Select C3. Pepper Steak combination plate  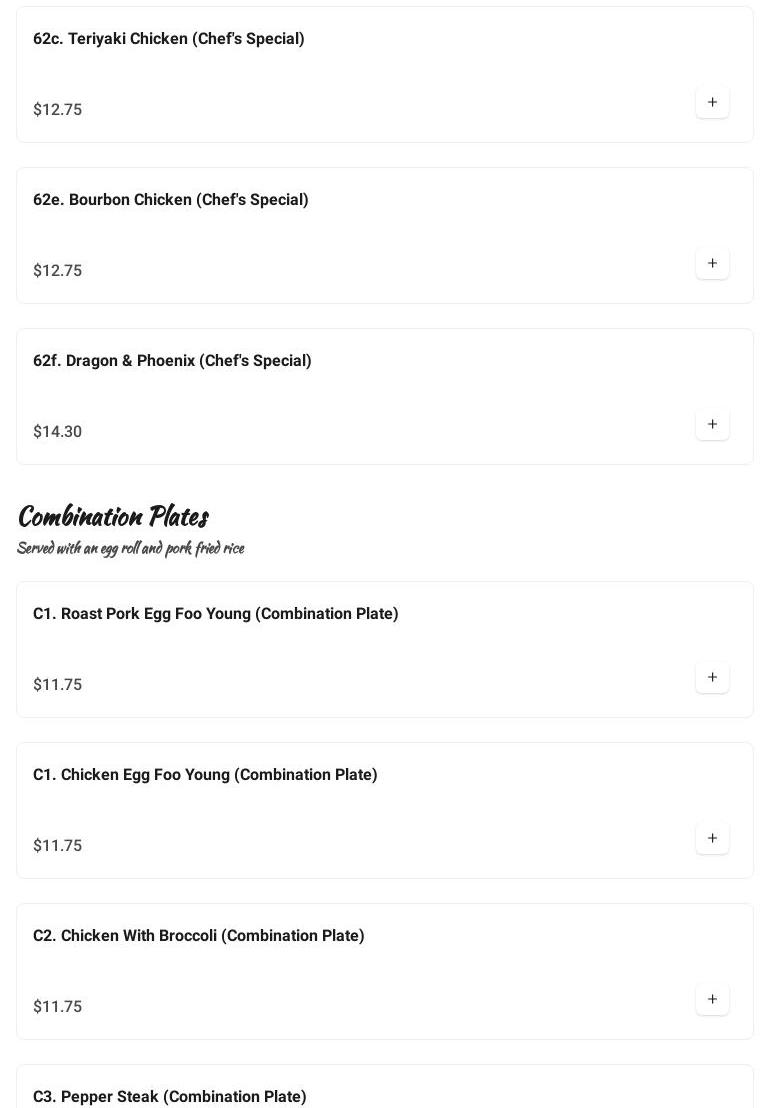coord(170,1096)
